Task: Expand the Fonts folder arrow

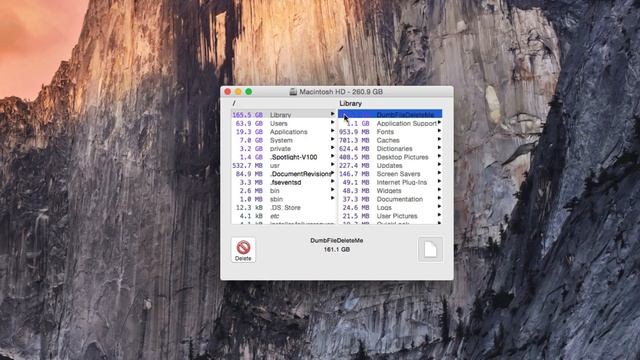Action: pyautogui.click(x=439, y=131)
